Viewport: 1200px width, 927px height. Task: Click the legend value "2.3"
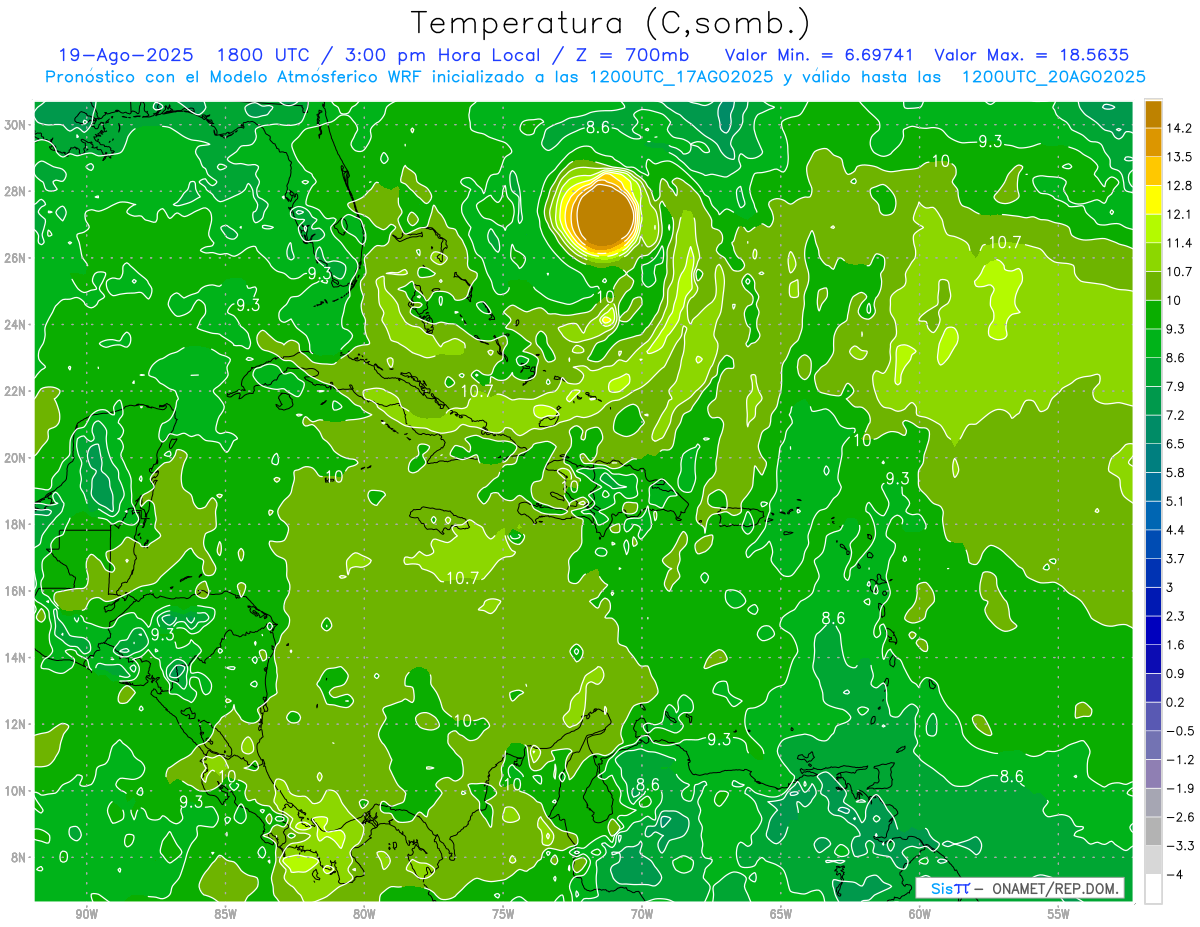[x=1176, y=616]
